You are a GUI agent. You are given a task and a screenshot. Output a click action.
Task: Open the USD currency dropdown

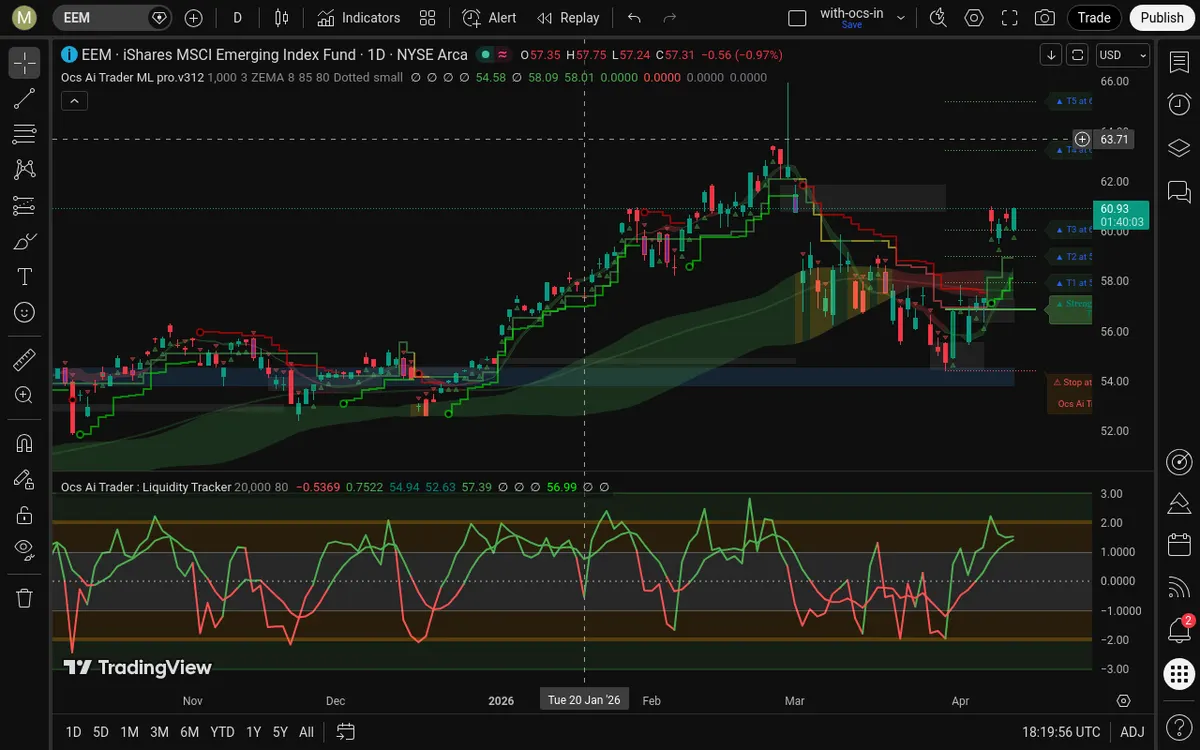point(1123,55)
